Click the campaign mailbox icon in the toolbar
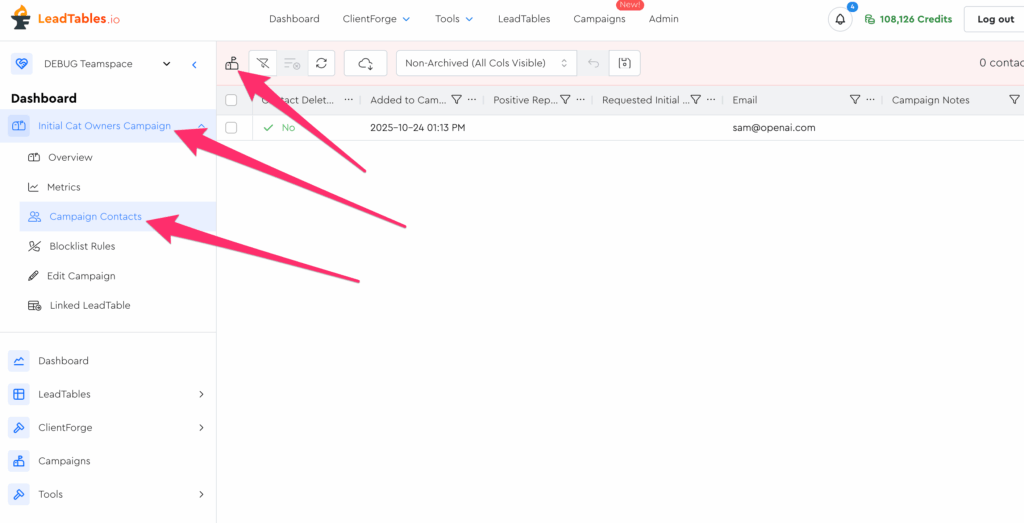1024x523 pixels. [x=232, y=63]
